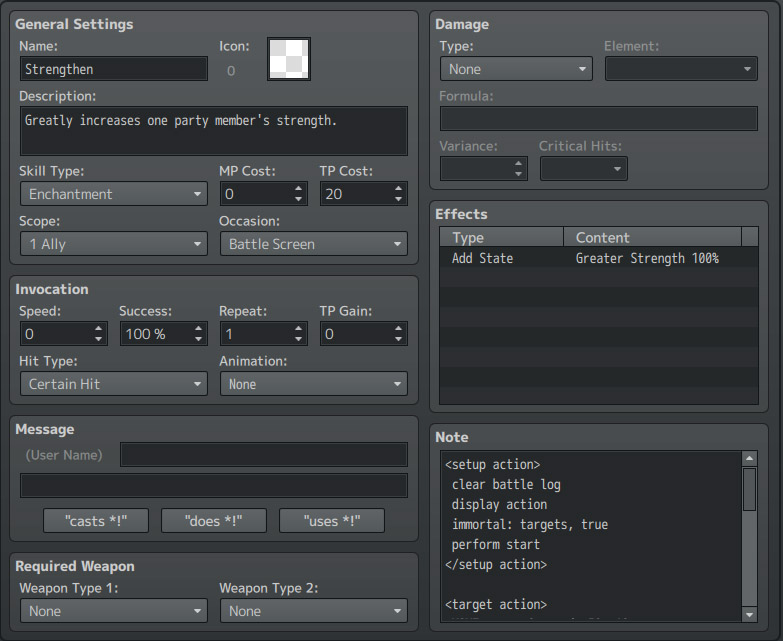The height and width of the screenshot is (641, 783).
Task: Click the first Message field after (User Name)
Action: coord(264,455)
